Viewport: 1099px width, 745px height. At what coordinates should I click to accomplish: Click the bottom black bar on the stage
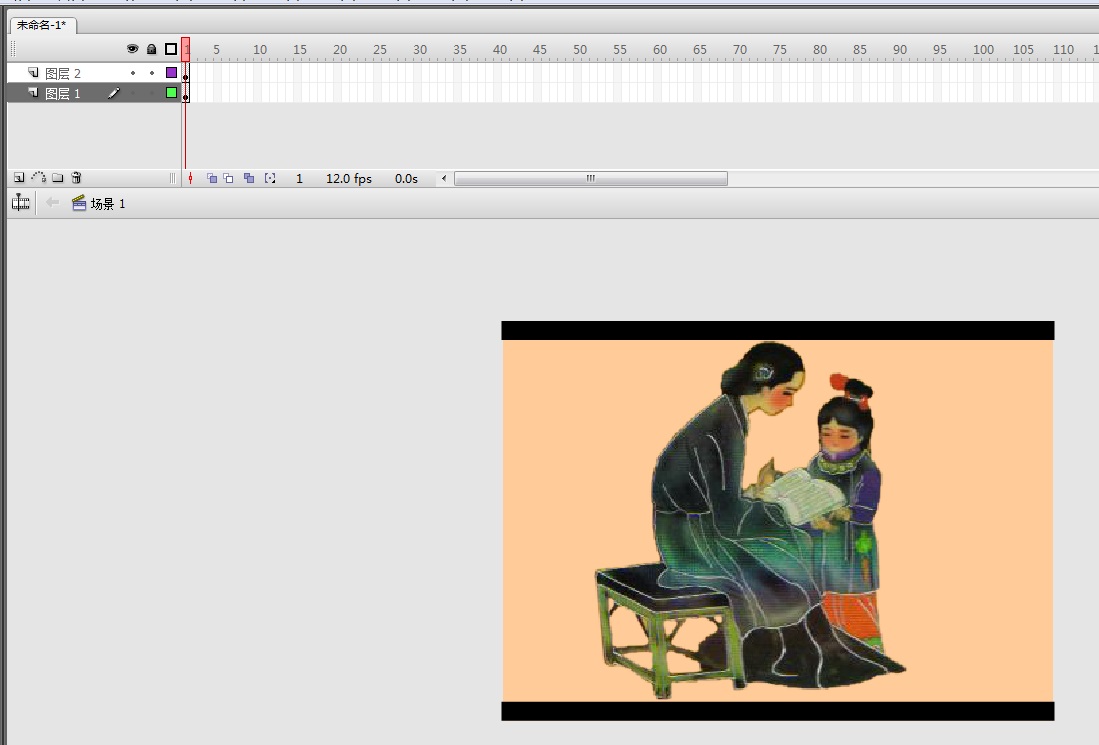pos(778,711)
